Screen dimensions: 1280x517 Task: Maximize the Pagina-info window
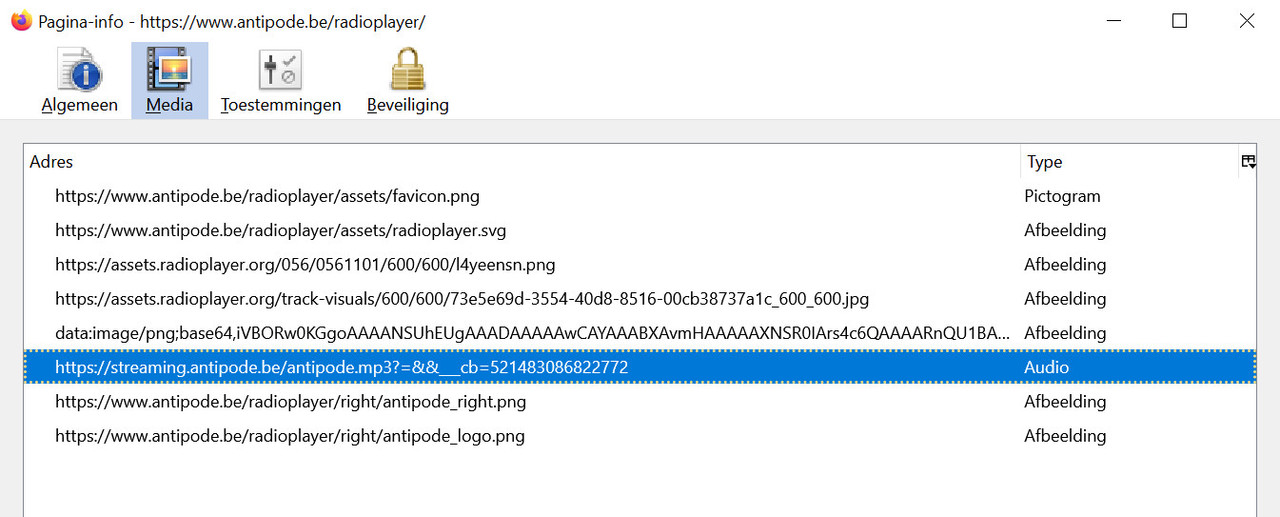click(x=1179, y=21)
